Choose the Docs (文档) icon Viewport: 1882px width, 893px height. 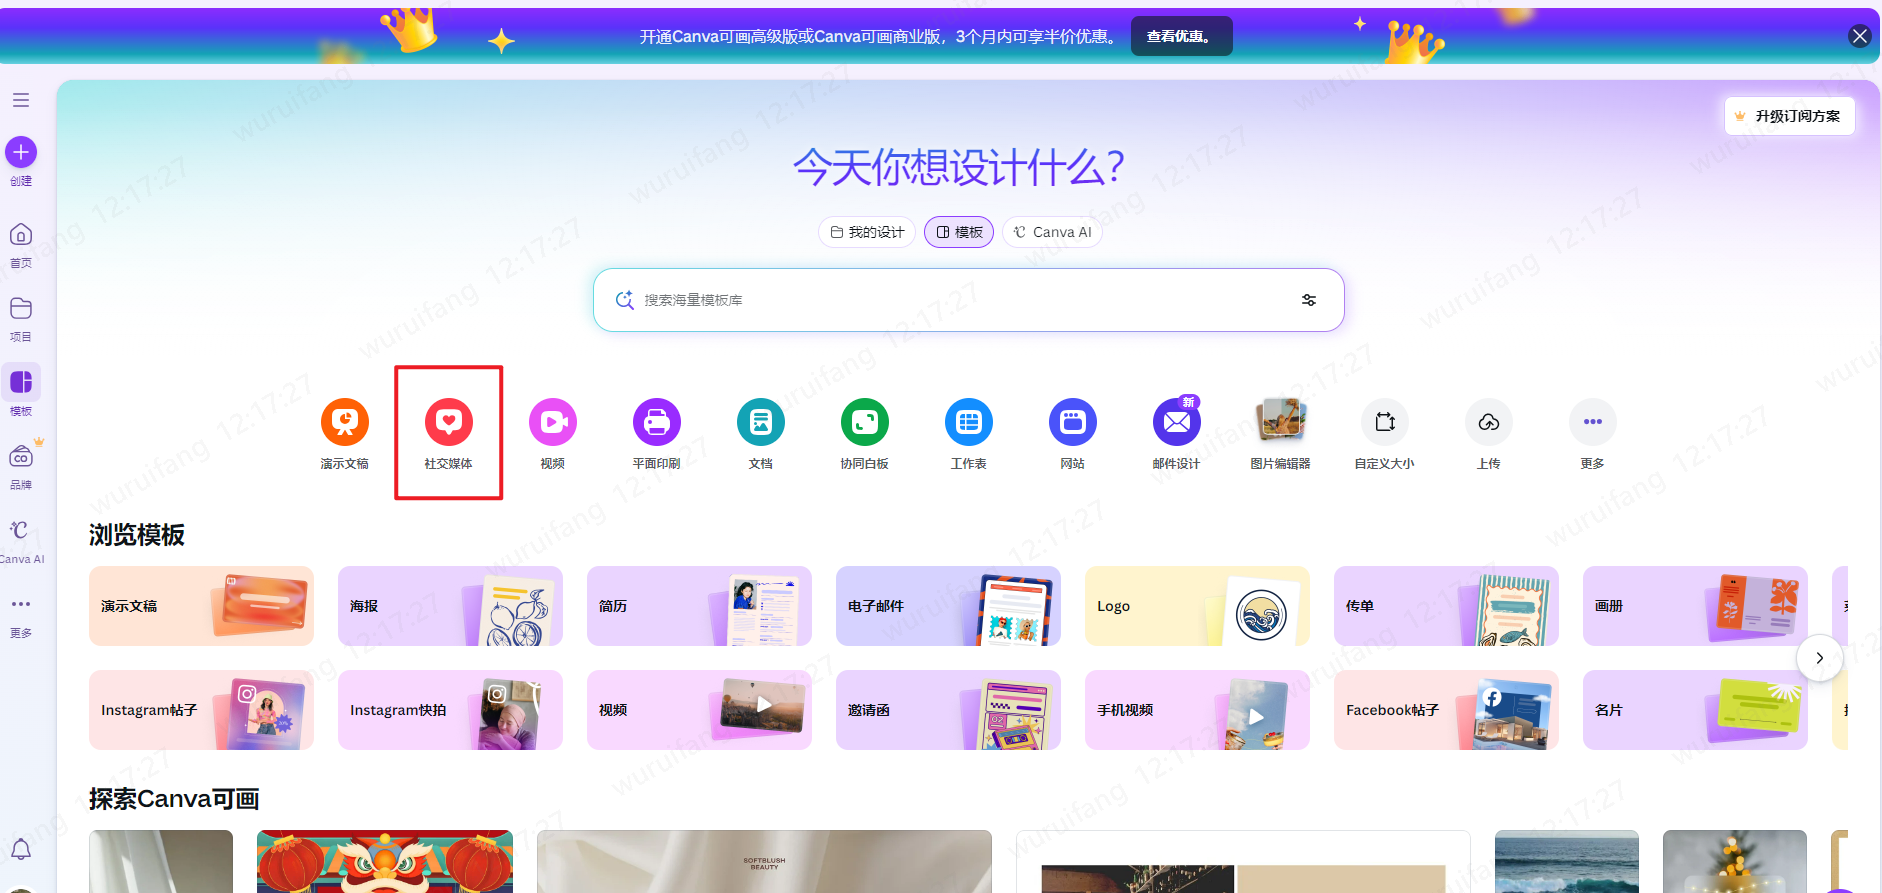point(761,422)
